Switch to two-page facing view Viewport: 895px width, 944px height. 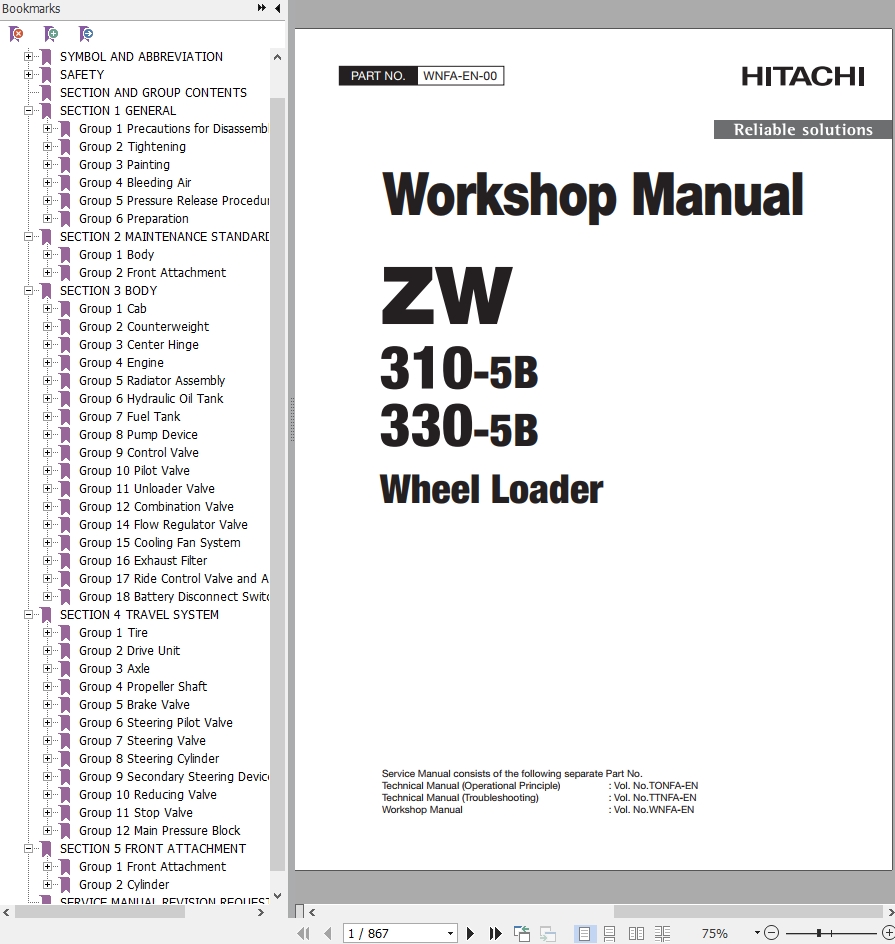tap(636, 933)
